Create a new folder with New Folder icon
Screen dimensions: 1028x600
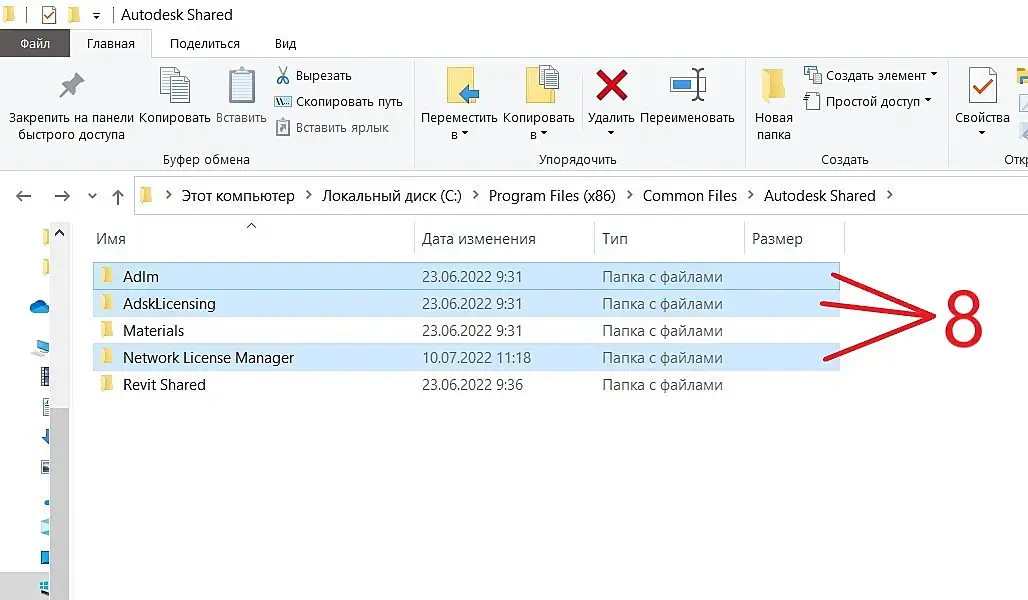[x=773, y=86]
